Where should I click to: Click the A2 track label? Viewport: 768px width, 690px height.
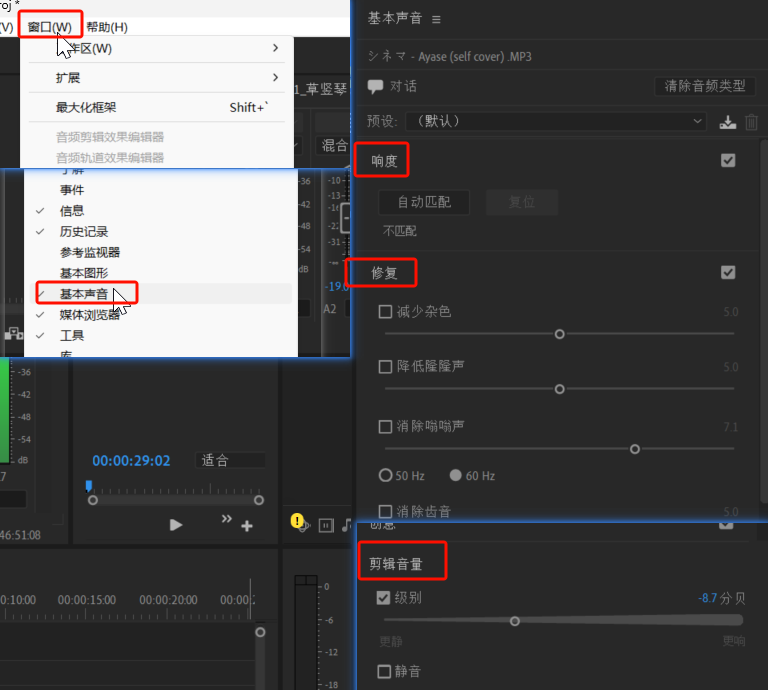coord(330,309)
